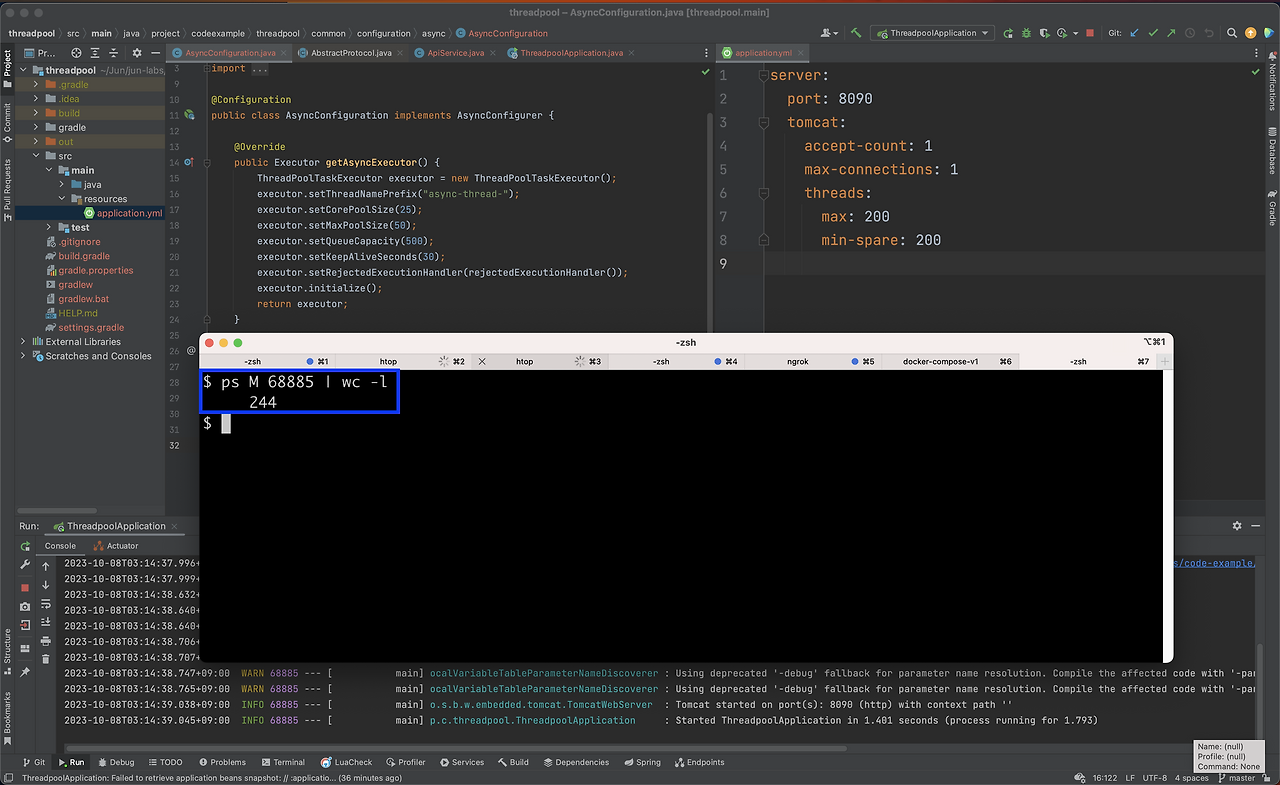Screen dimensions: 1280x785
Task: Collapse the src folder
Action: coord(37,156)
